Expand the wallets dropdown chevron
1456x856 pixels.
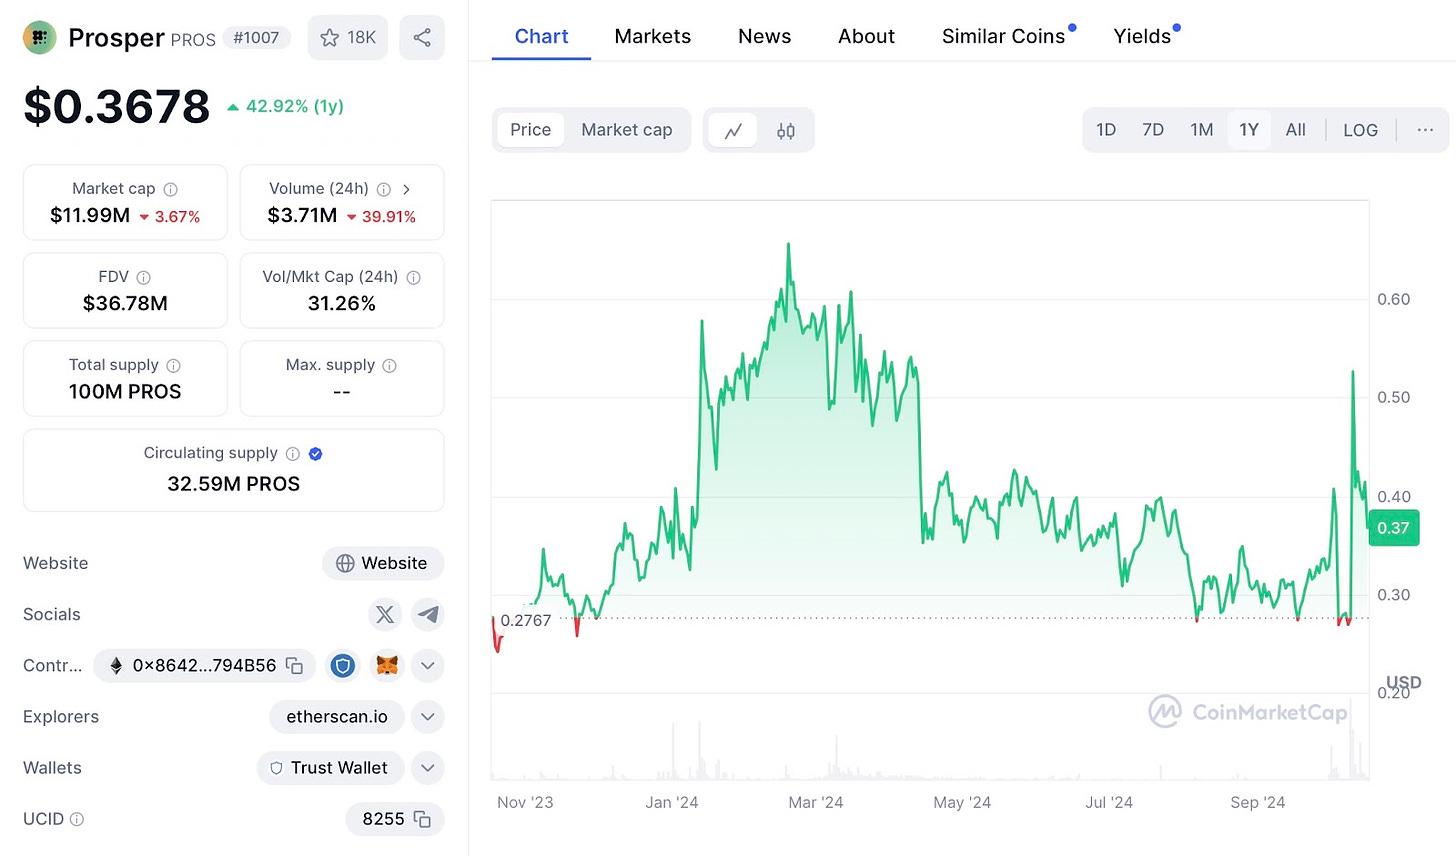[428, 768]
